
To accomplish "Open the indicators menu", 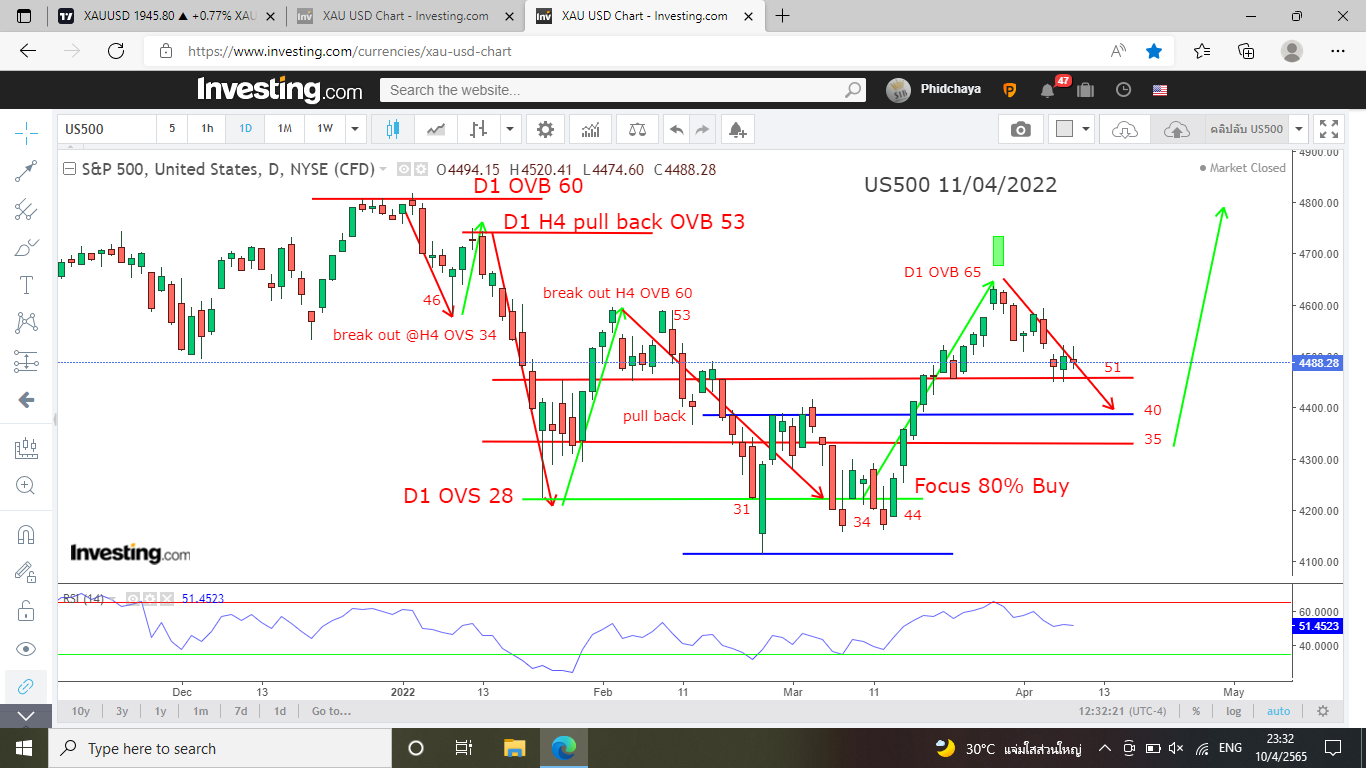I will coord(591,129).
